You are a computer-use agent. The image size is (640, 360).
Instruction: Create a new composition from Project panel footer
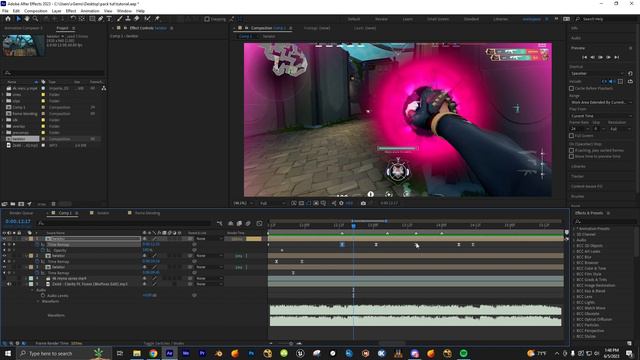[x=21, y=204]
